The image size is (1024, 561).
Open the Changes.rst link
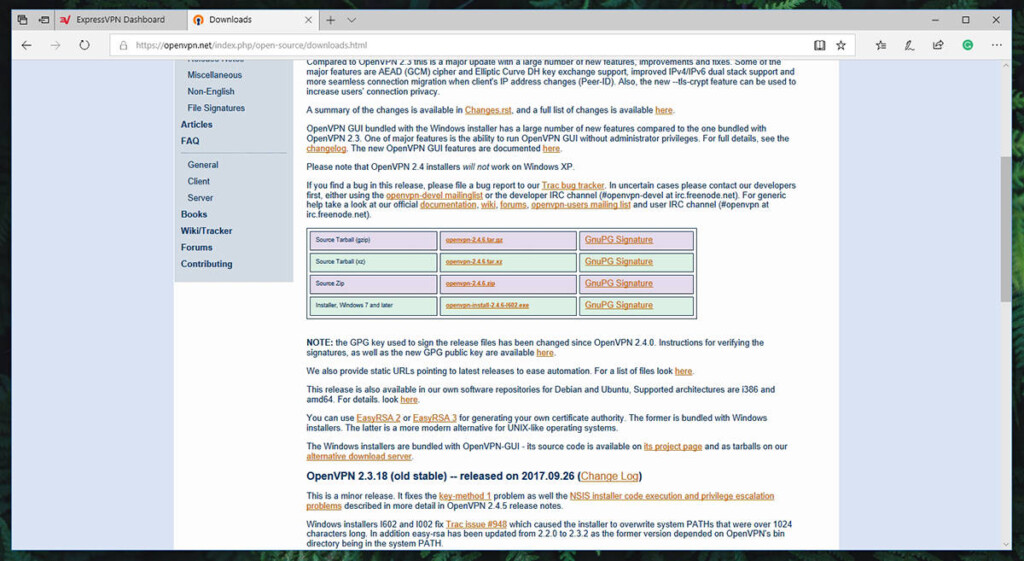[x=488, y=110]
